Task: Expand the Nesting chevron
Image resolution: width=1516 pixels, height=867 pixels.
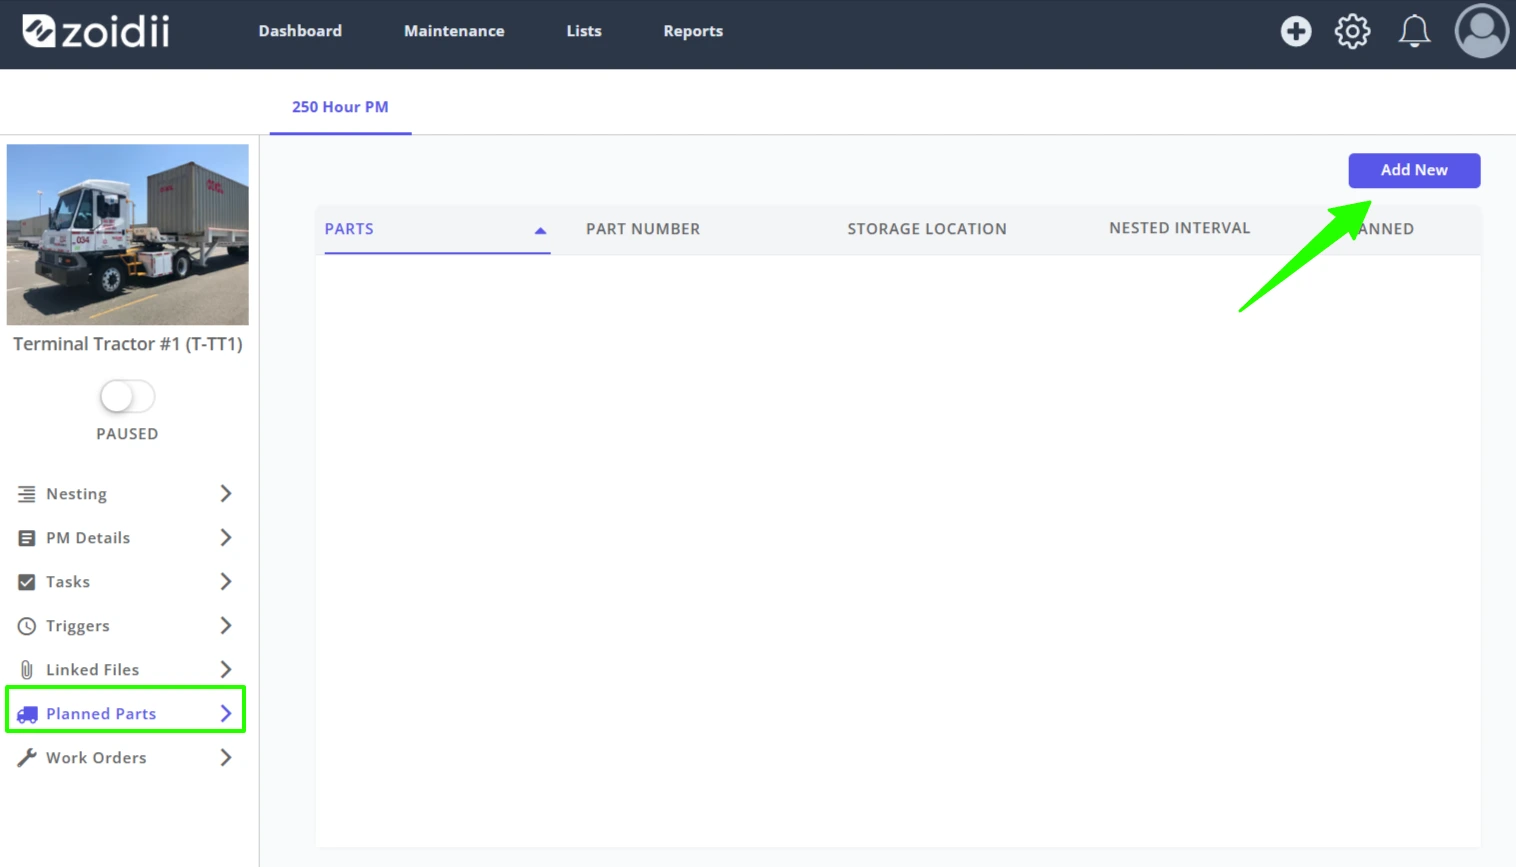Action: click(226, 494)
